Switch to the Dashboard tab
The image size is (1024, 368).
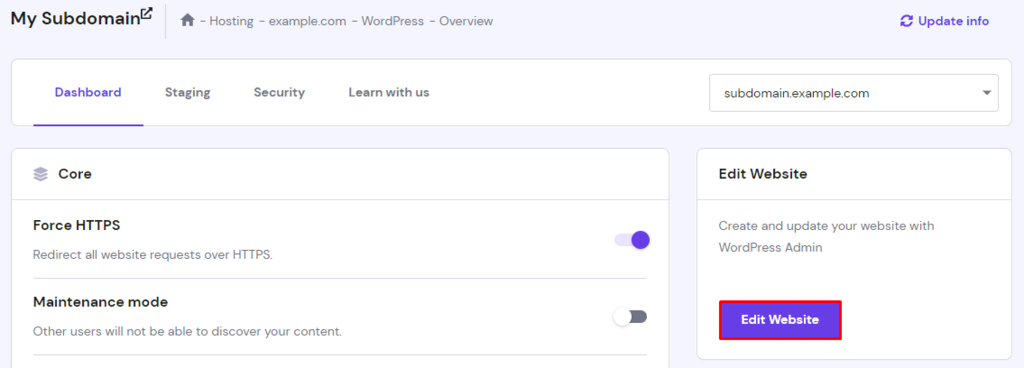point(88,93)
